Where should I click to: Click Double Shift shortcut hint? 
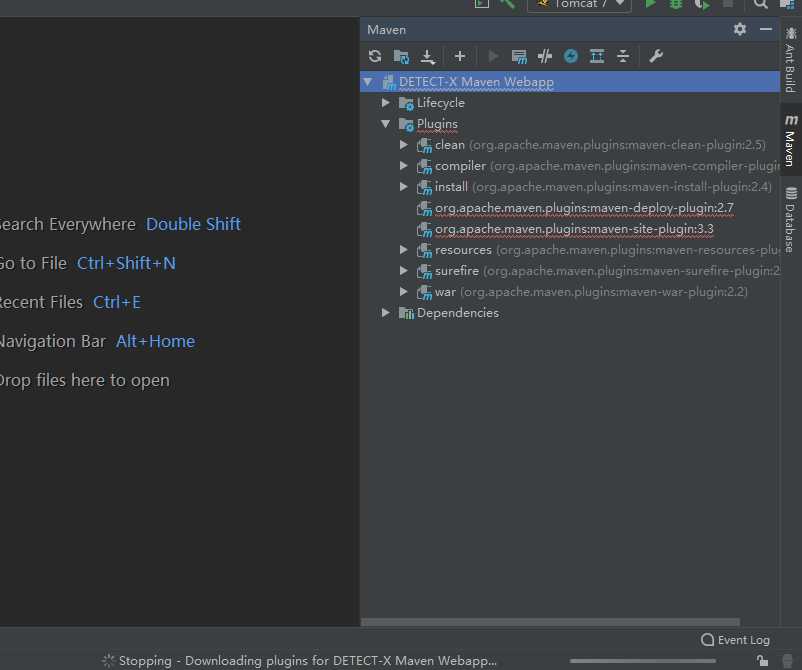click(193, 224)
